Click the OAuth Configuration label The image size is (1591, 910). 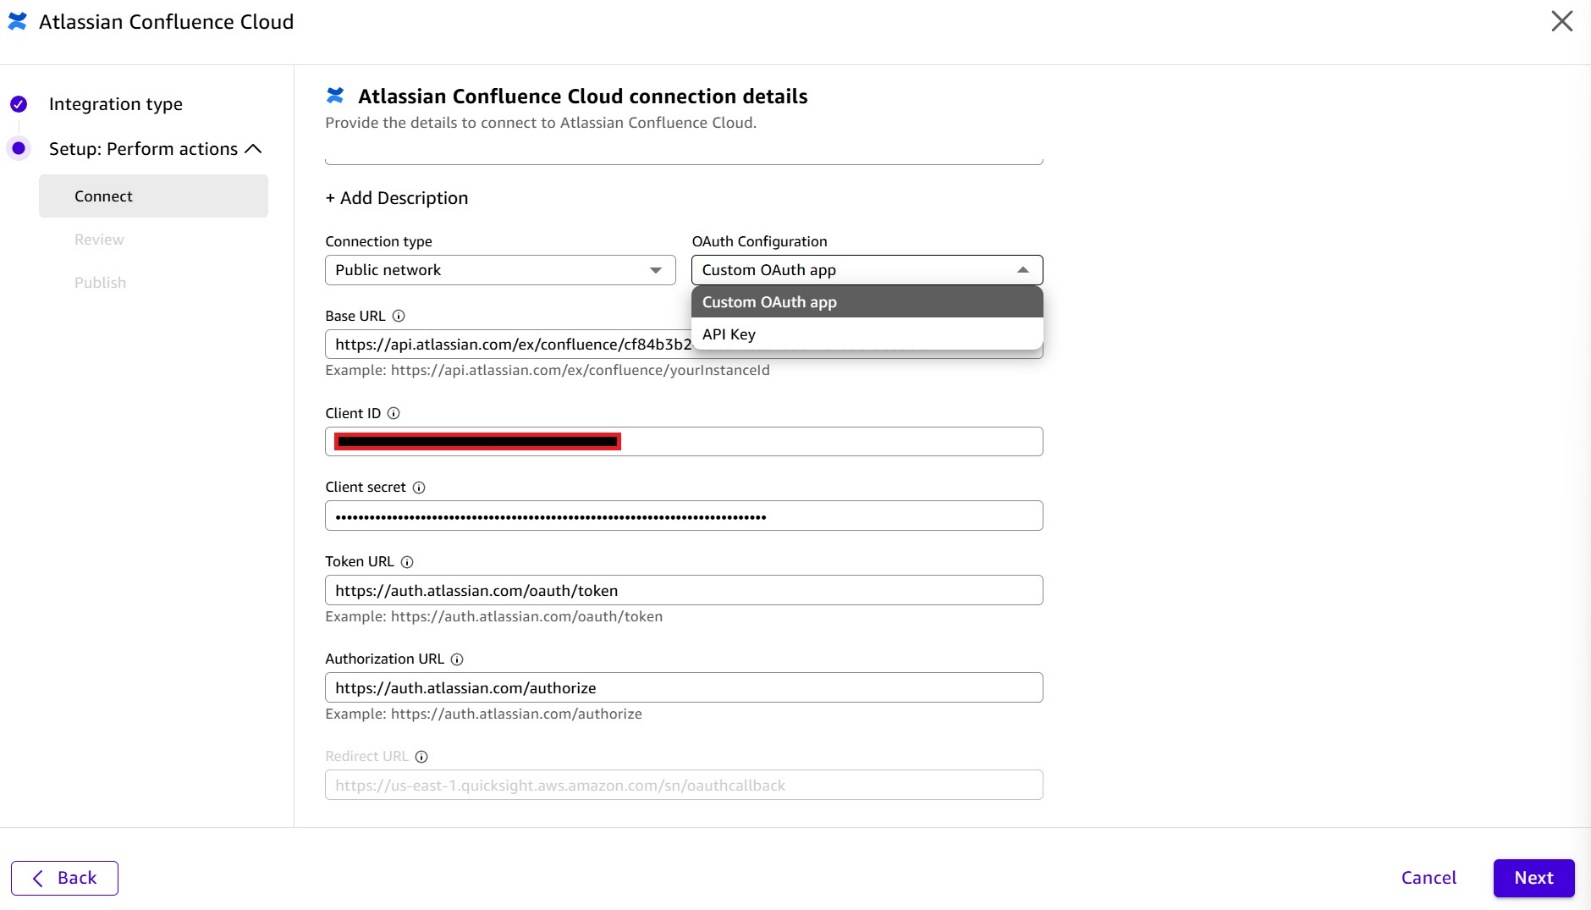[760, 241]
